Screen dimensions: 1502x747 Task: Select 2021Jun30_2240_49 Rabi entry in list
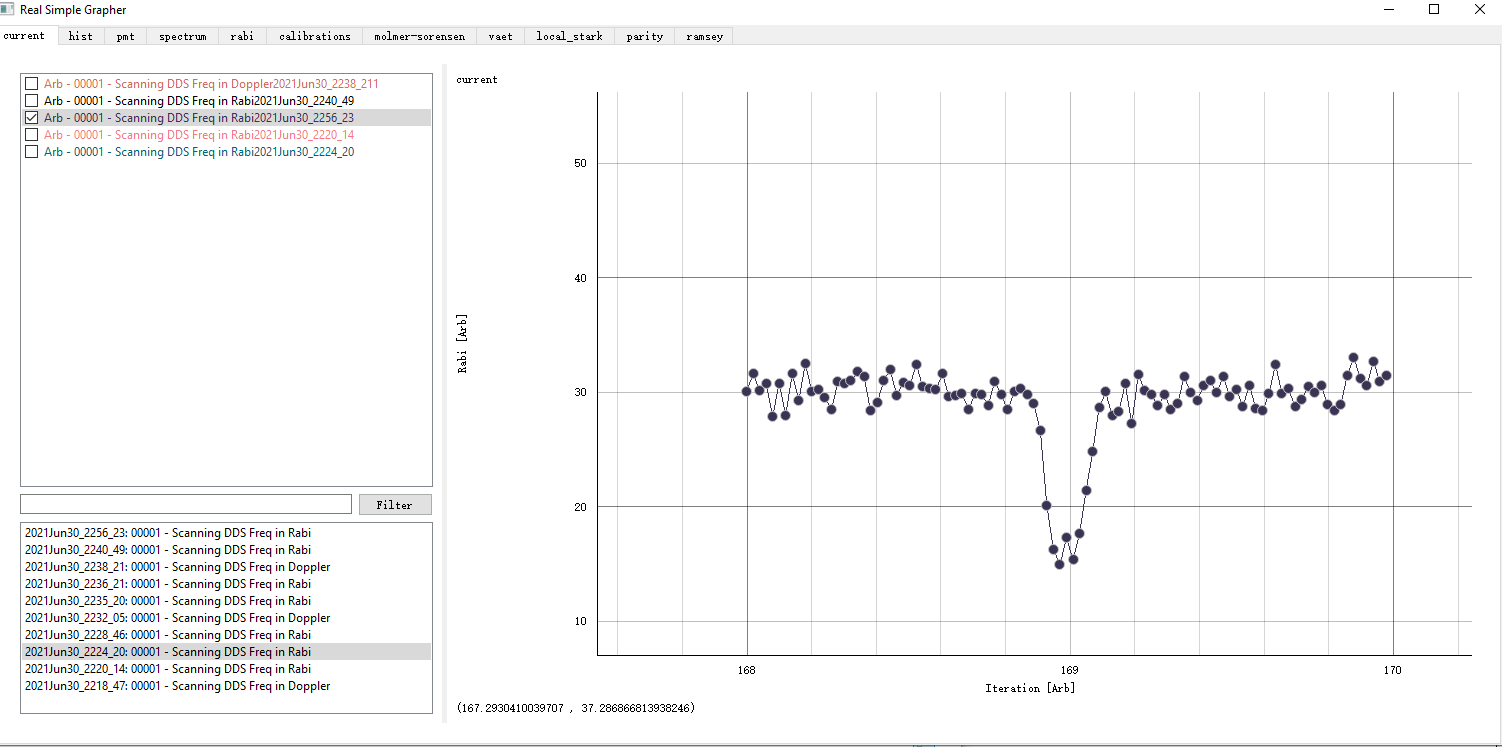point(226,550)
